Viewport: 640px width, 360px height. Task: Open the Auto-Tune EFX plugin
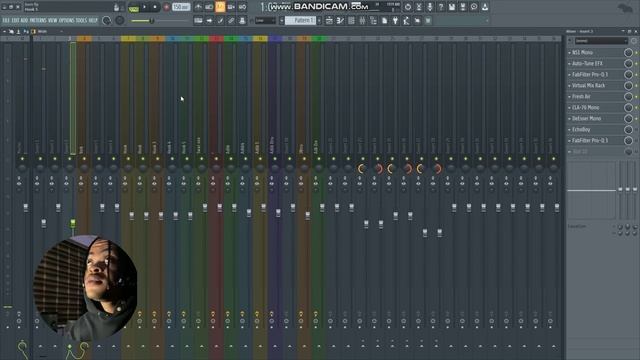[587, 64]
